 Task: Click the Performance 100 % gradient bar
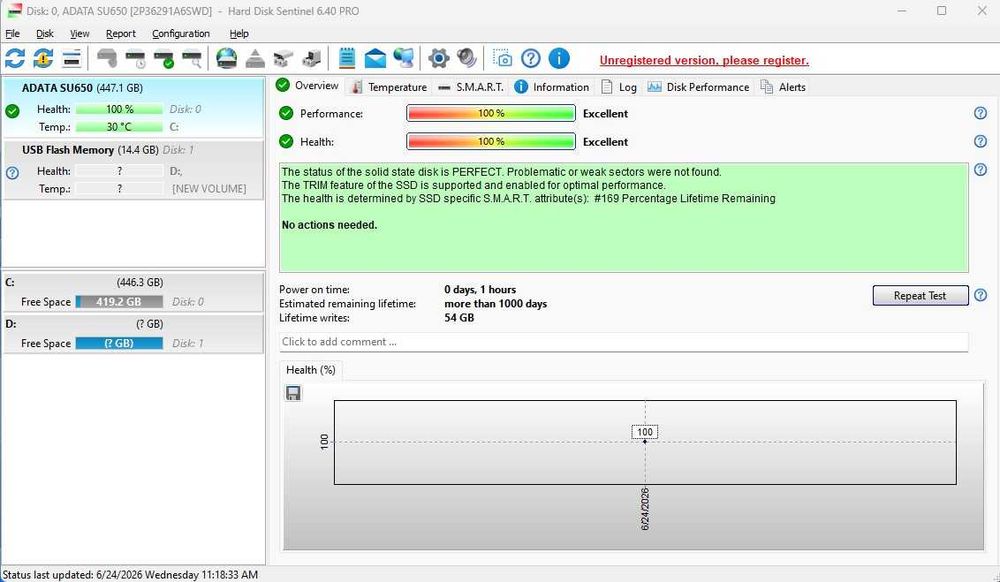coord(491,113)
